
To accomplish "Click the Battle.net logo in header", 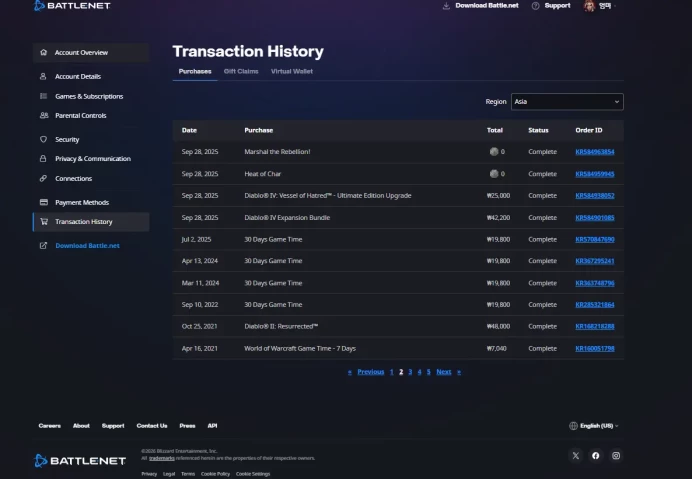I will (x=72, y=6).
